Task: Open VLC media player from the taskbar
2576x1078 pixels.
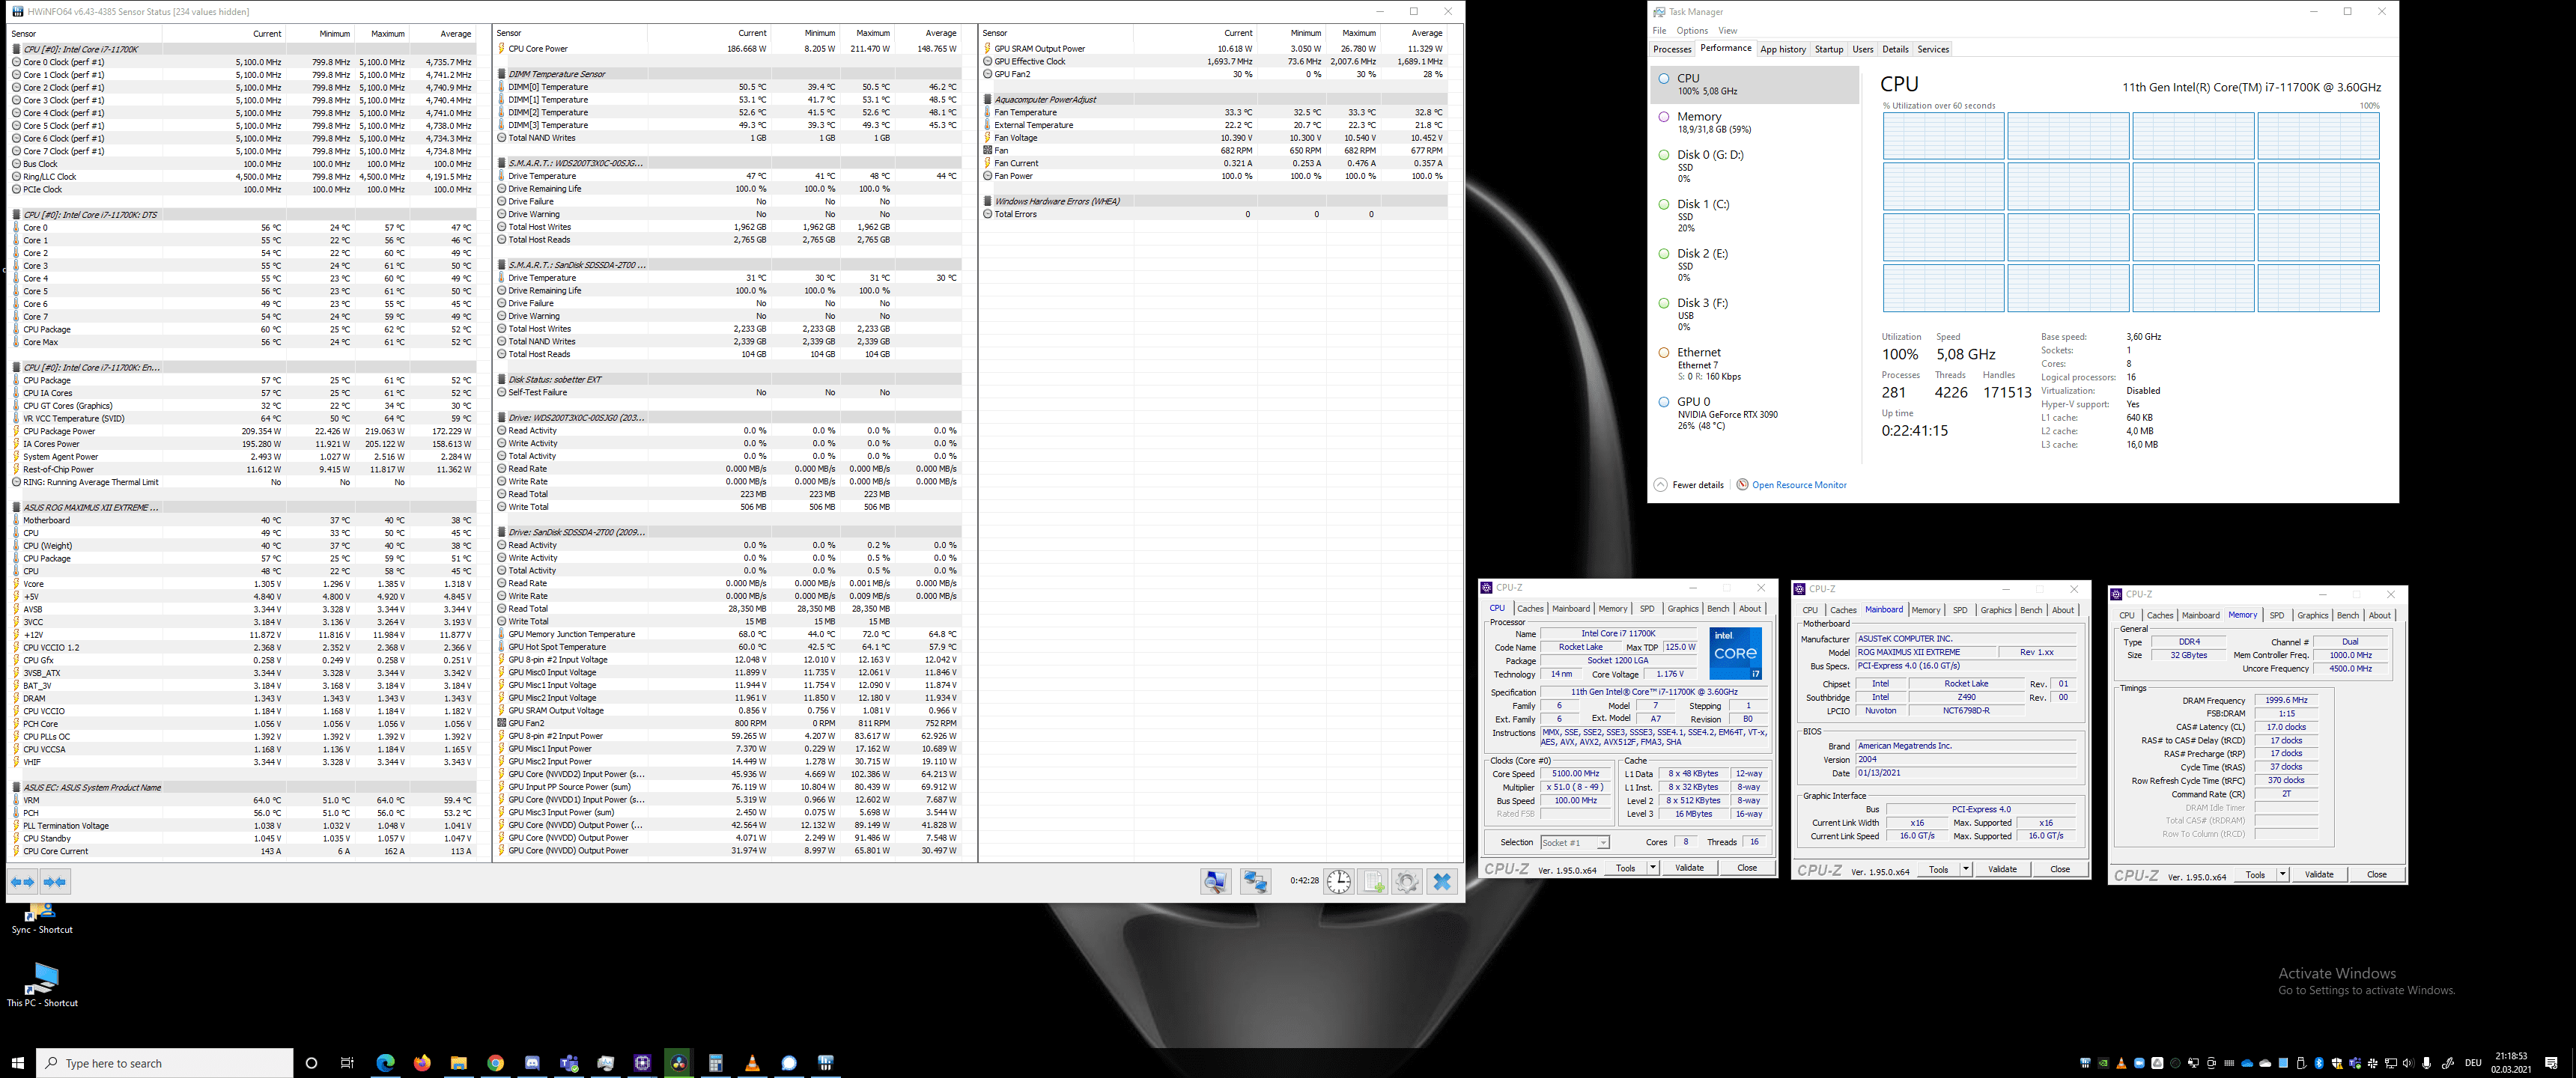Action: (x=752, y=1063)
